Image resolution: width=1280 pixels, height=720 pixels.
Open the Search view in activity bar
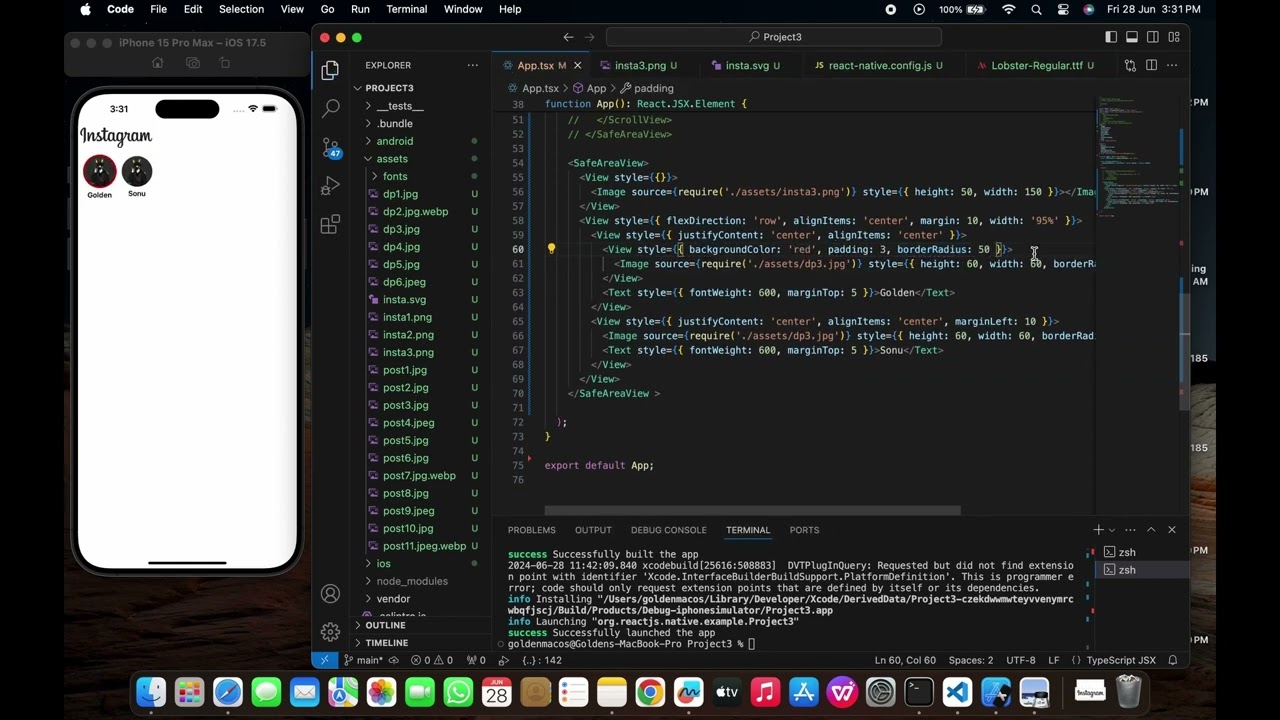tap(330, 108)
